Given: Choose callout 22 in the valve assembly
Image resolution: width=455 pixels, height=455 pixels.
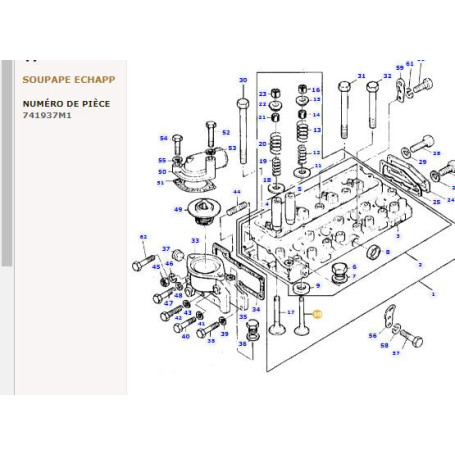Looking at the screenshot, I should [263, 104].
